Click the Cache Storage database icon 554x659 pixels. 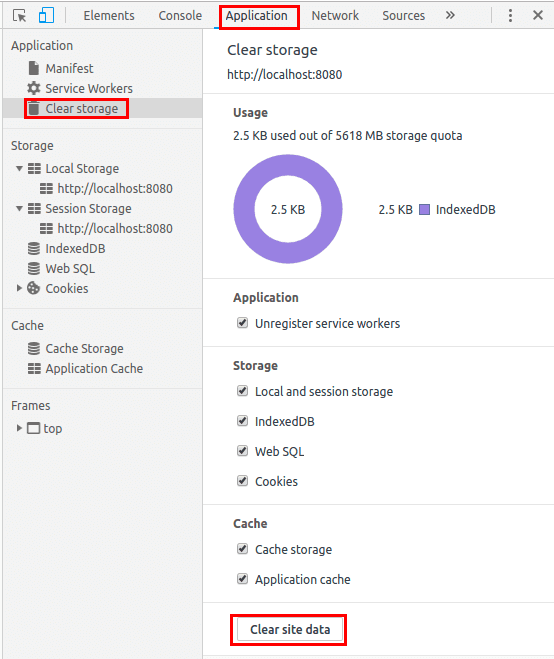(x=34, y=348)
